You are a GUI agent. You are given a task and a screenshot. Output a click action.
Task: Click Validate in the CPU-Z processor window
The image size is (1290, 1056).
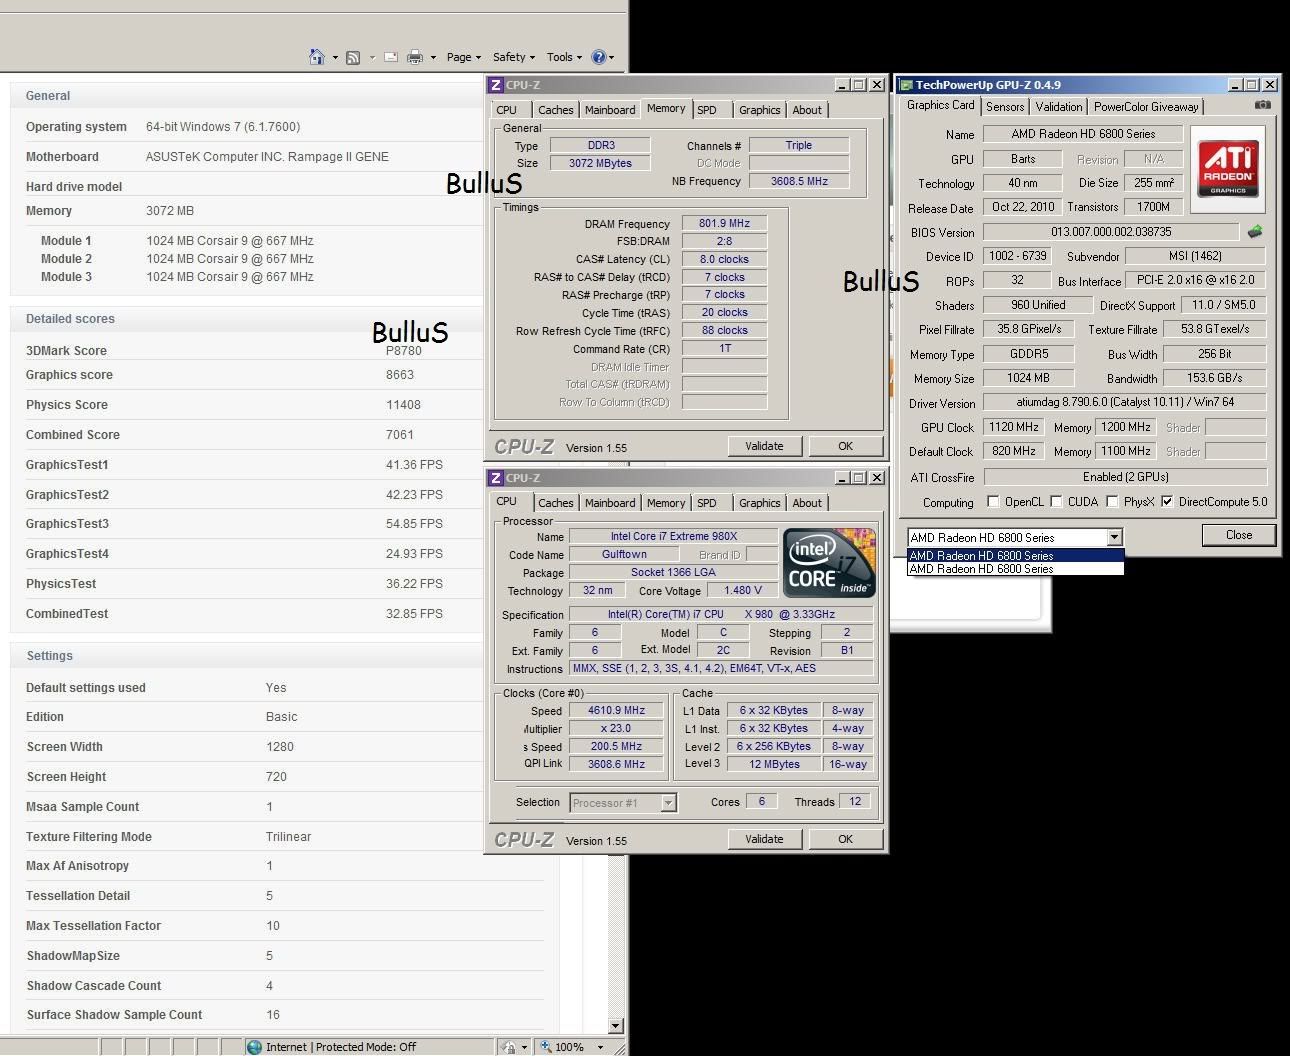pyautogui.click(x=764, y=839)
